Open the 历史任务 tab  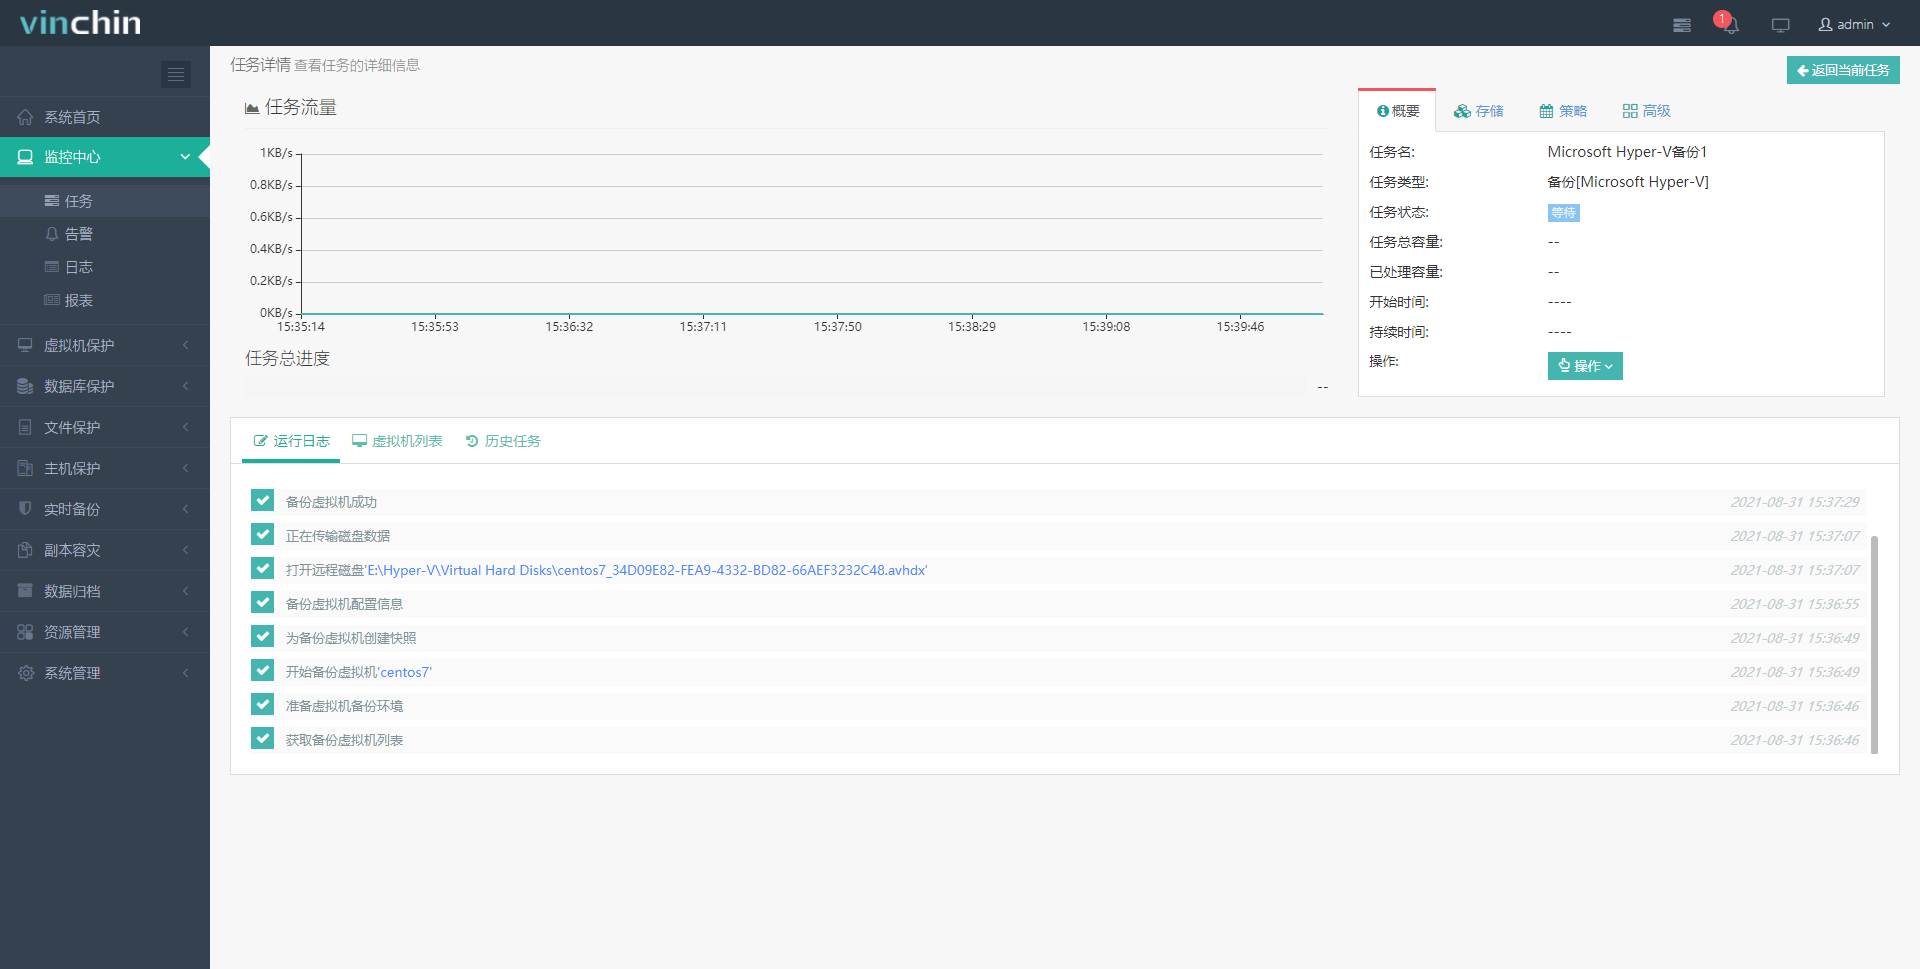pos(503,441)
